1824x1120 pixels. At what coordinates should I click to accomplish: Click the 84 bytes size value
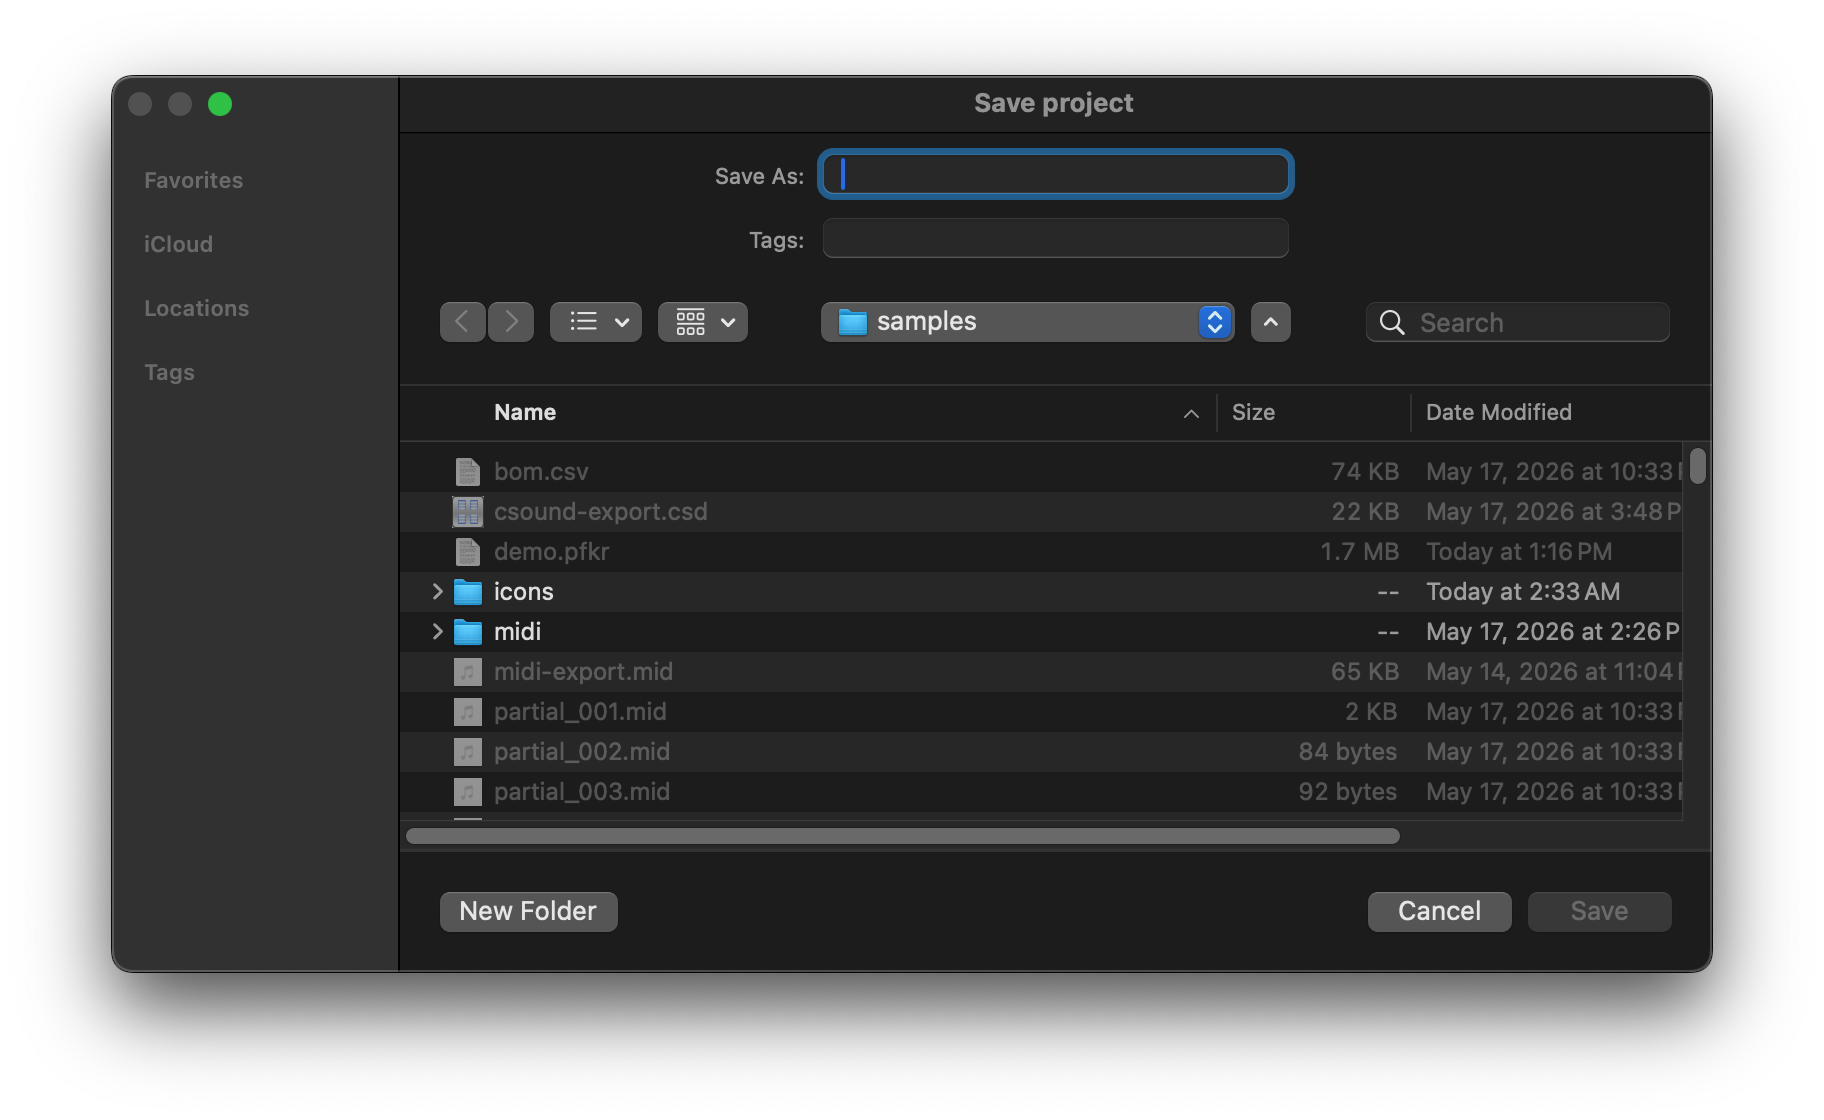click(1347, 751)
